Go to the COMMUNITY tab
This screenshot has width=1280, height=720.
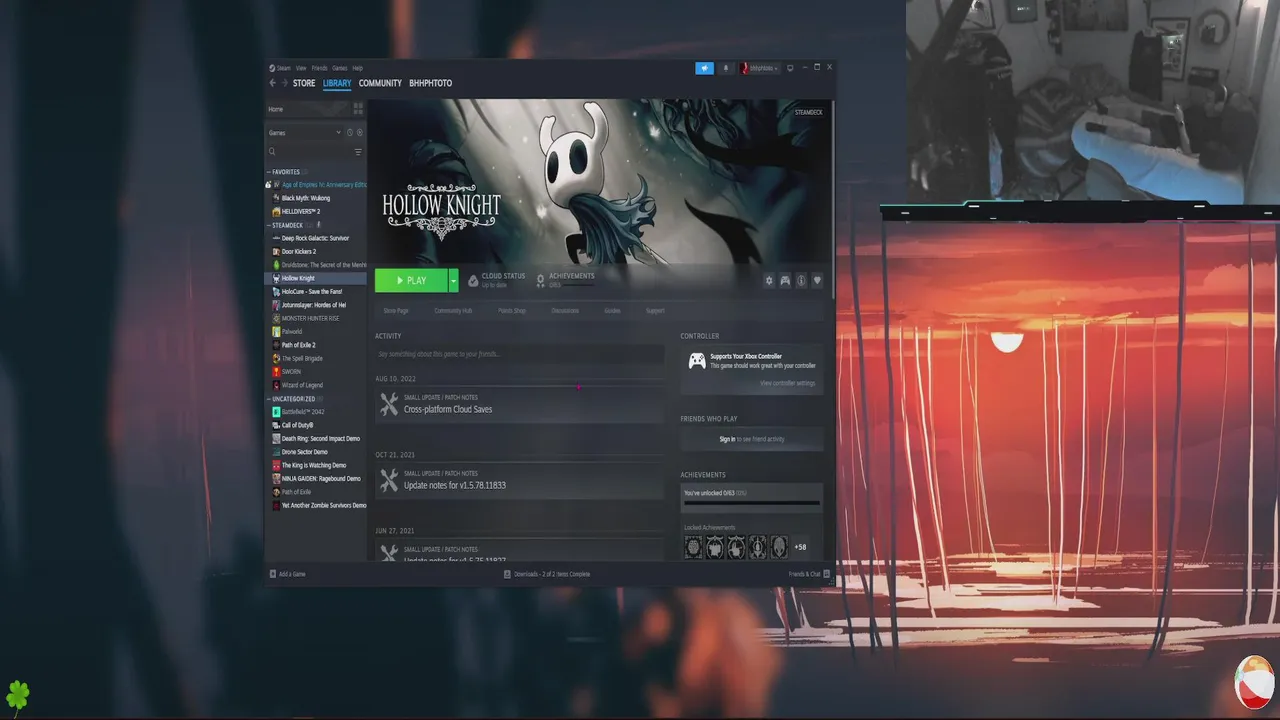point(380,83)
